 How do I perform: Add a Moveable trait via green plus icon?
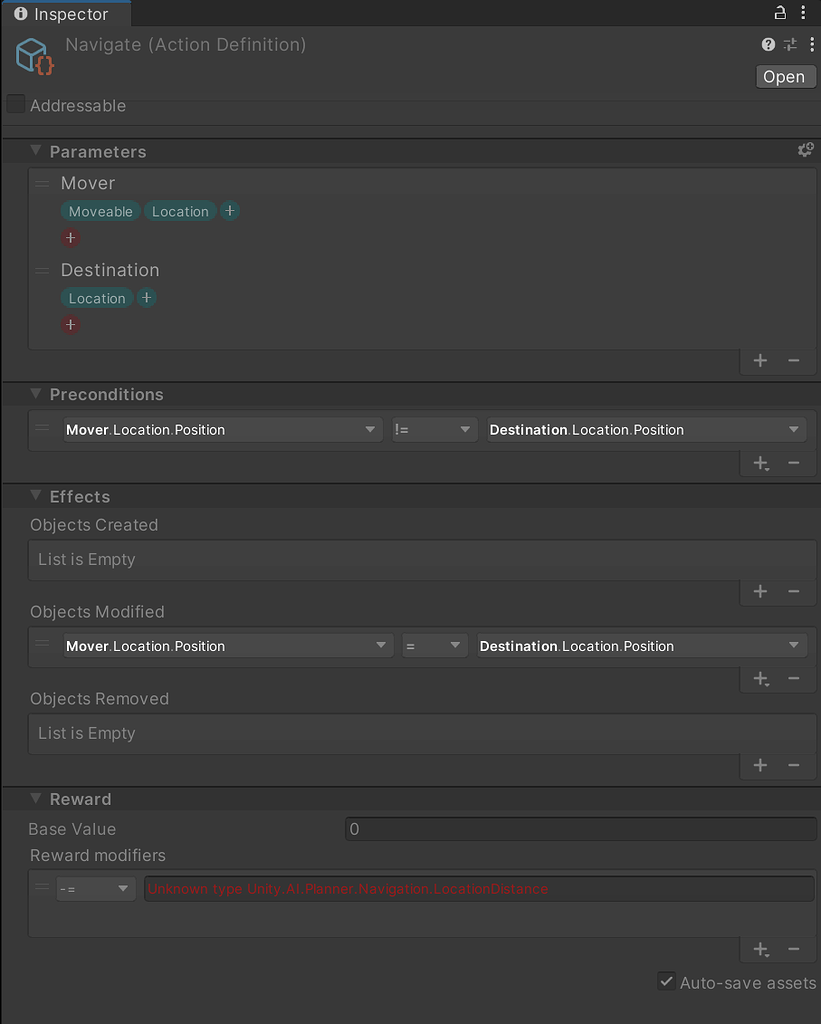[229, 211]
